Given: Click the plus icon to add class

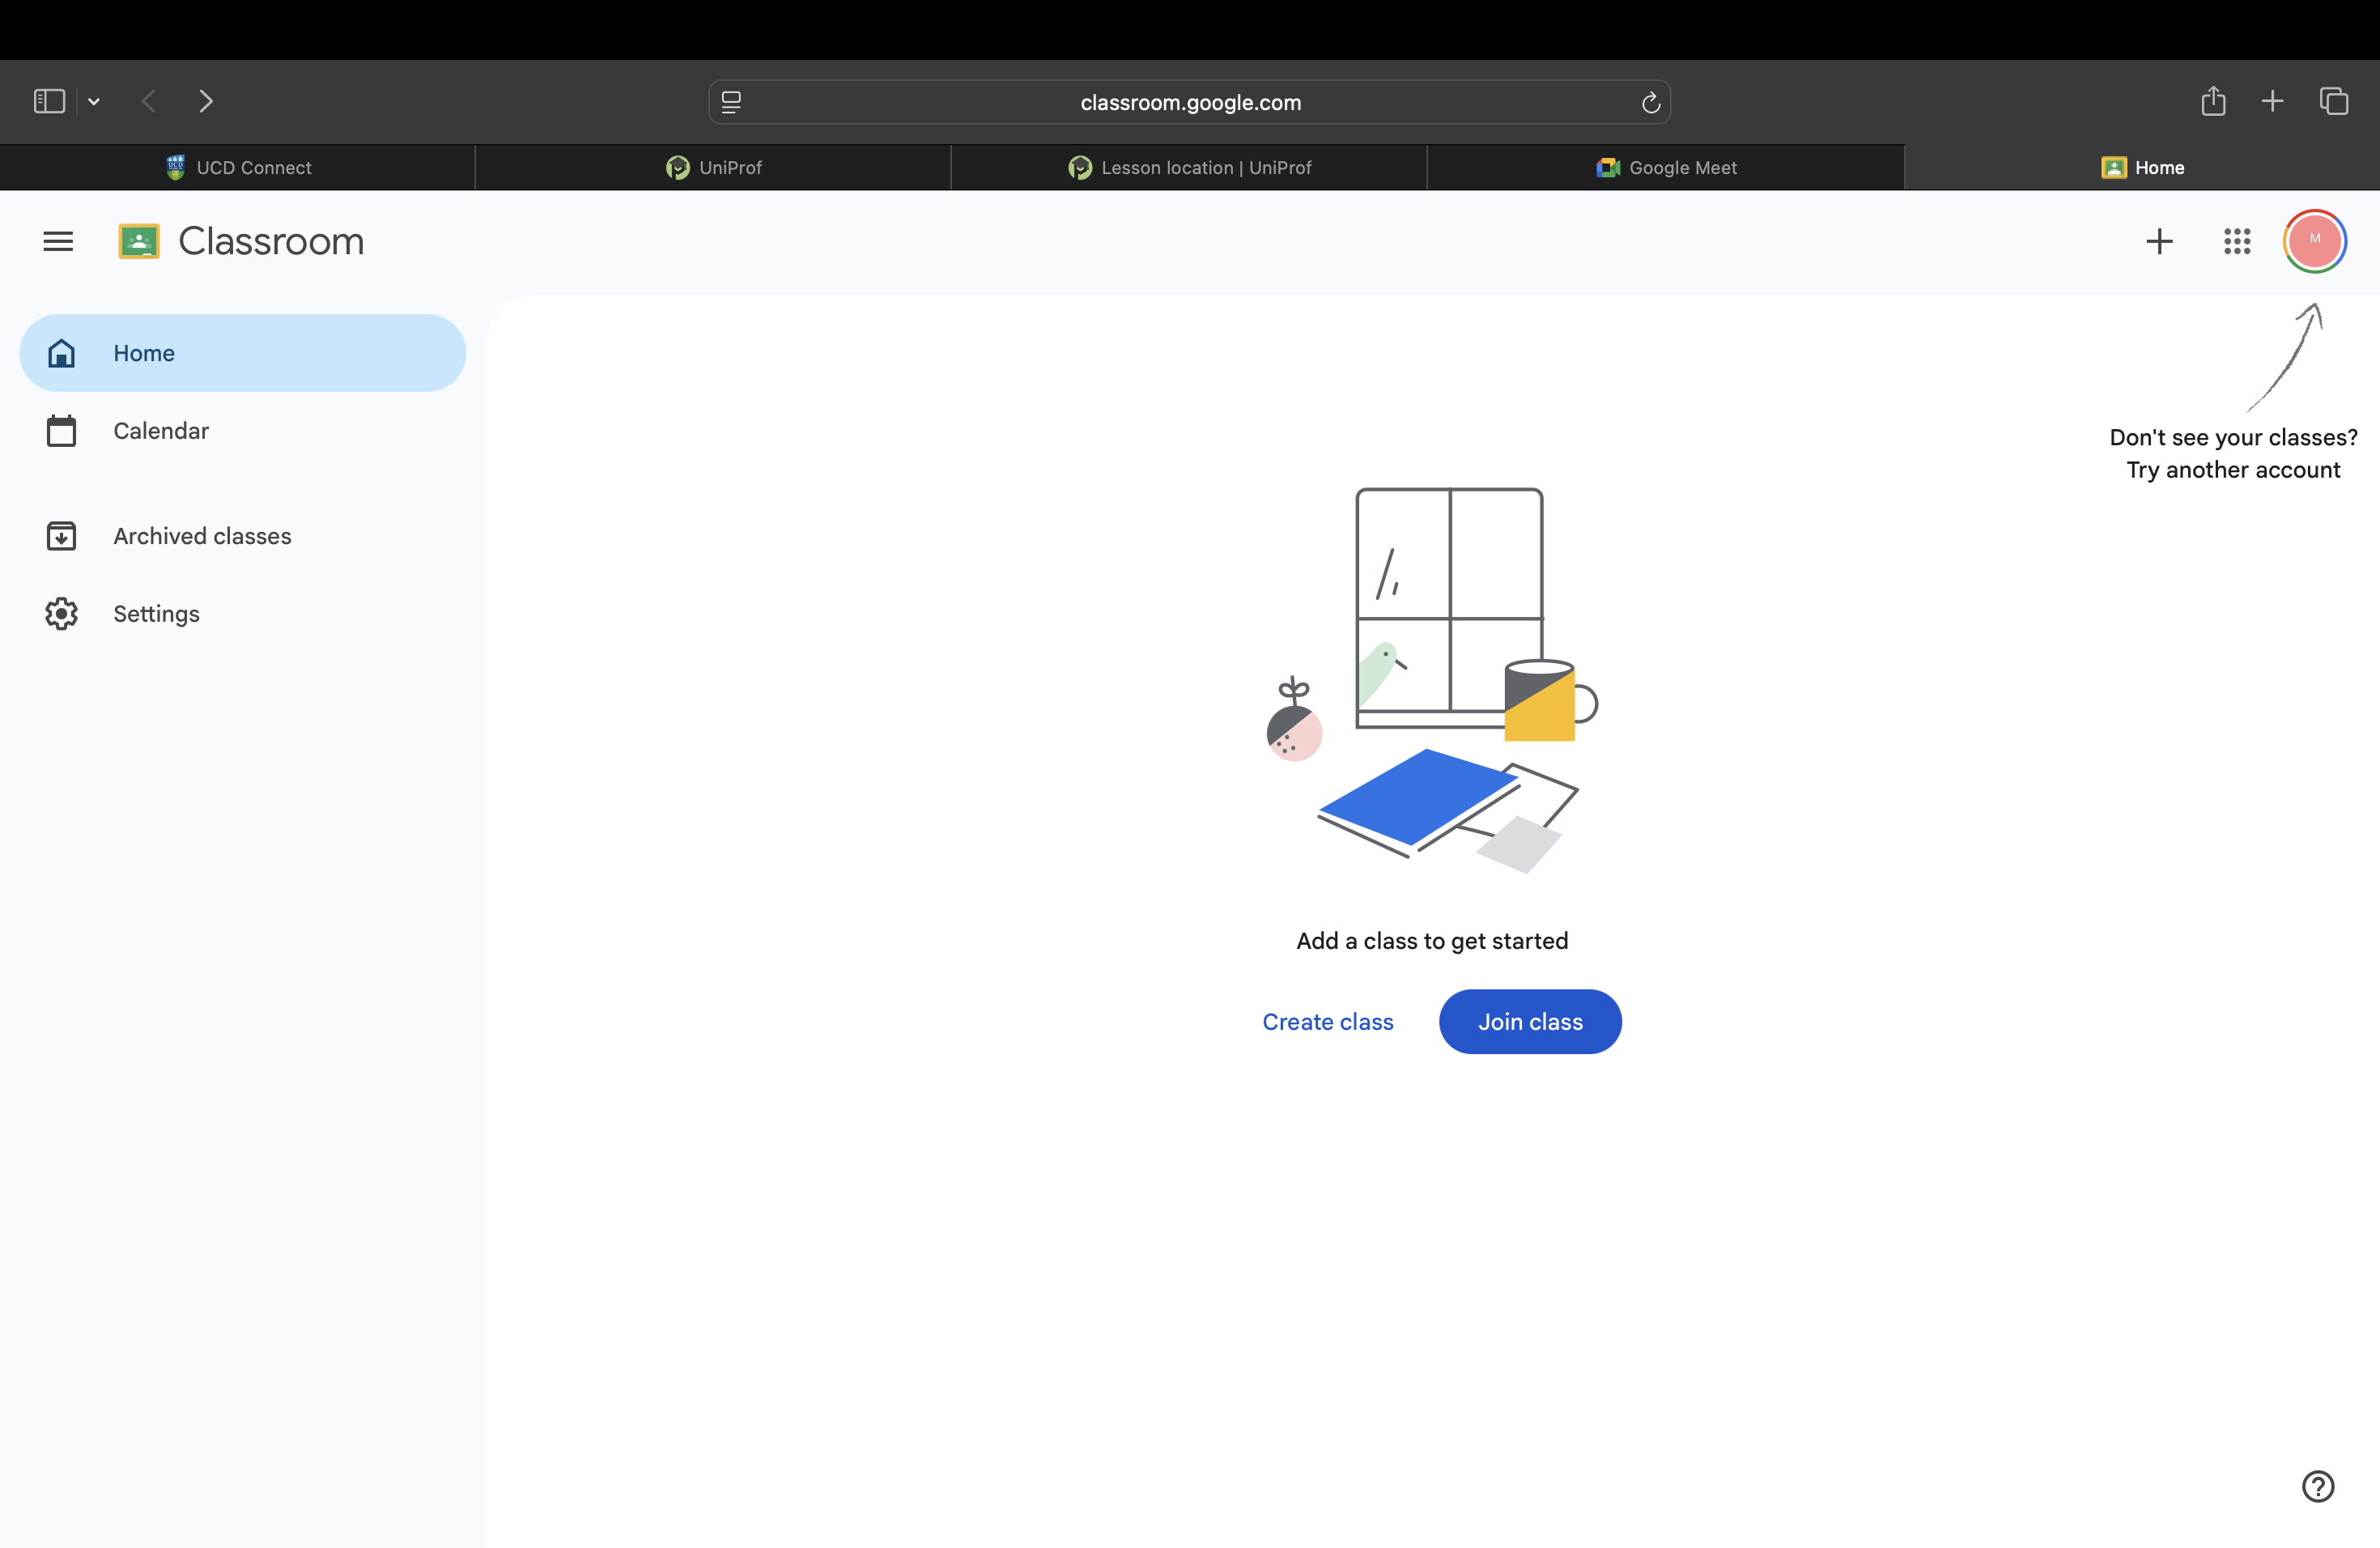Looking at the screenshot, I should [x=2159, y=241].
